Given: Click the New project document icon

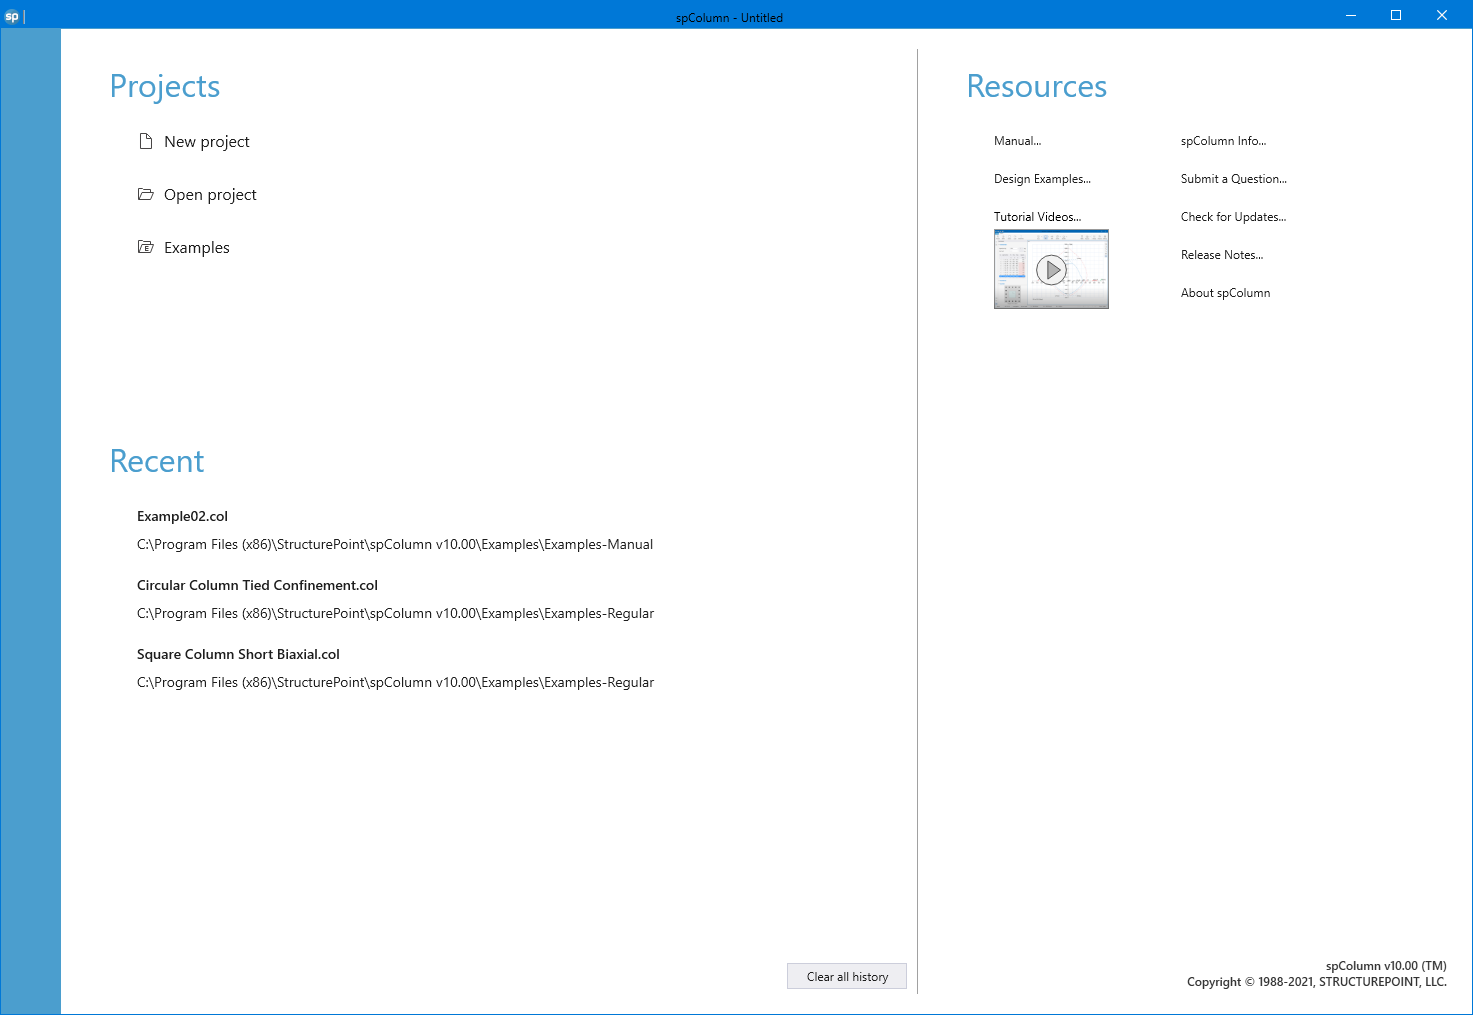Looking at the screenshot, I should tap(146, 141).
